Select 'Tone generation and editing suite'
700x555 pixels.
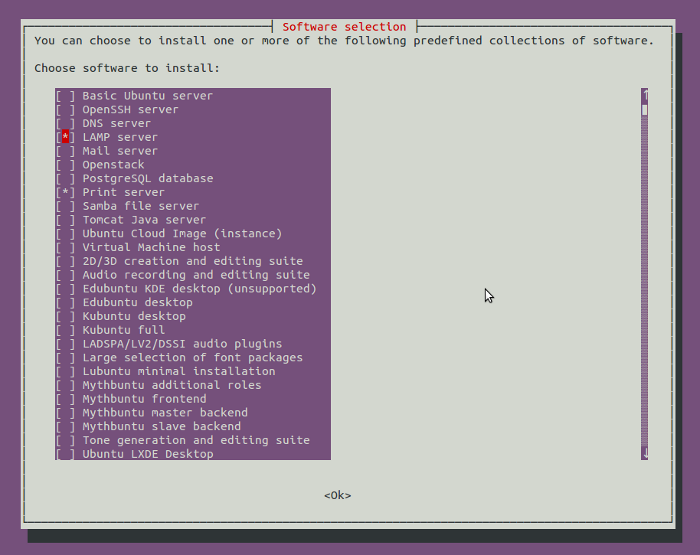coord(193,440)
